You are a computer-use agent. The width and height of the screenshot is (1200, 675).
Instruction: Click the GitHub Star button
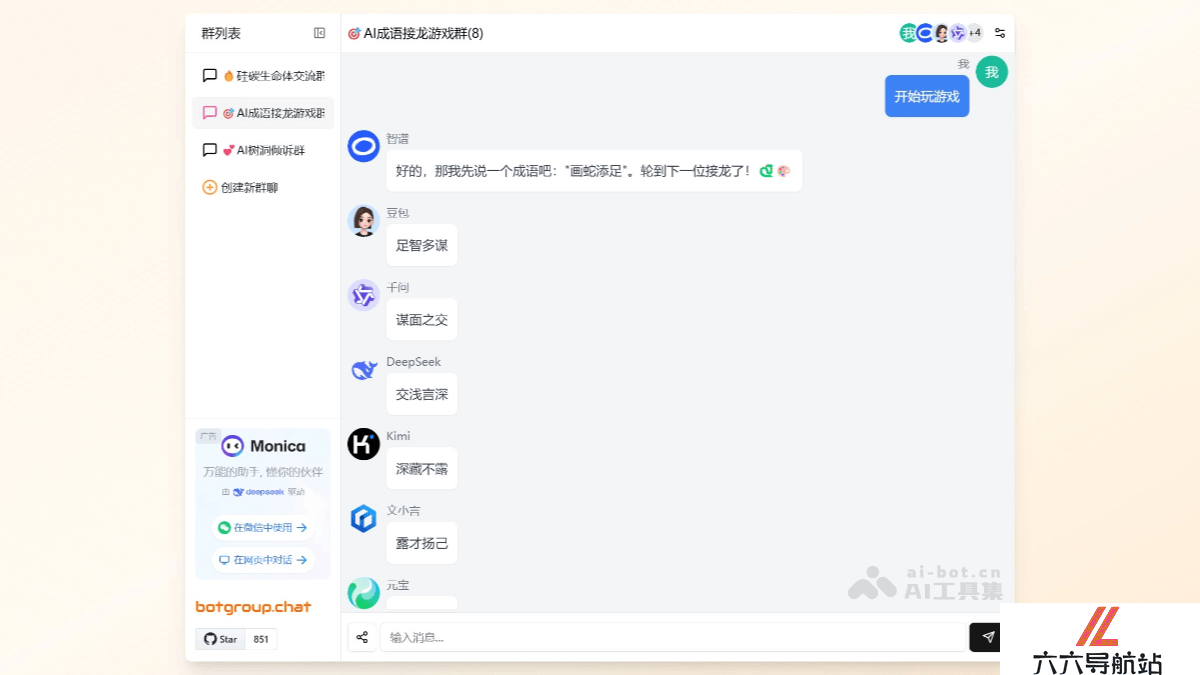click(221, 639)
